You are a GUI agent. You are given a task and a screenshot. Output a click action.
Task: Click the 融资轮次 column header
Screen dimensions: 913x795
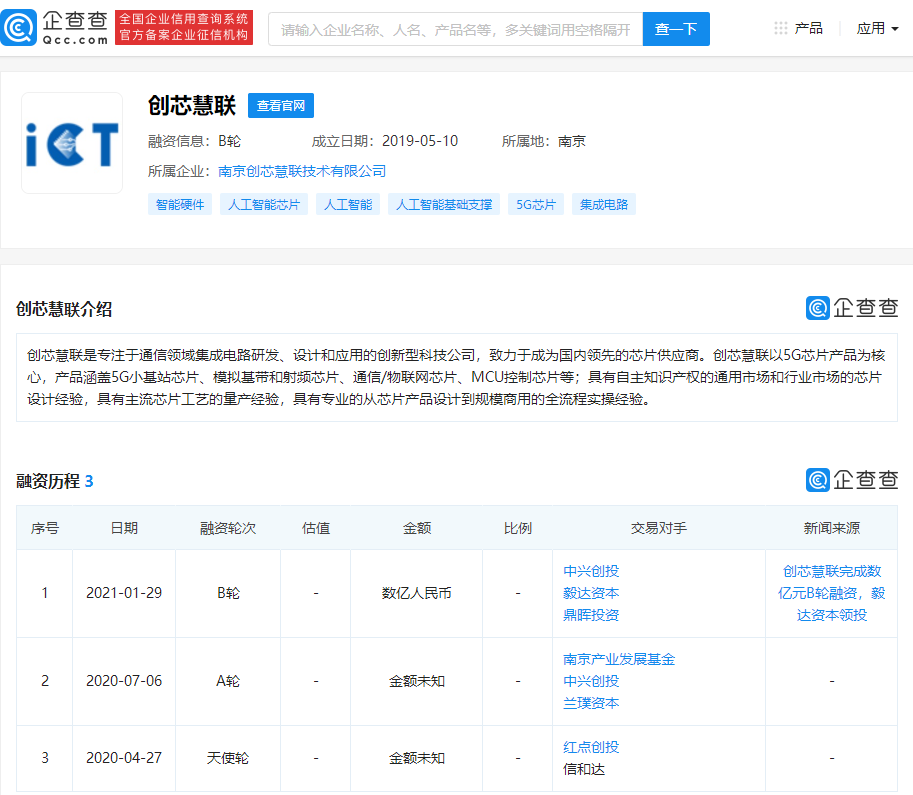tap(228, 528)
